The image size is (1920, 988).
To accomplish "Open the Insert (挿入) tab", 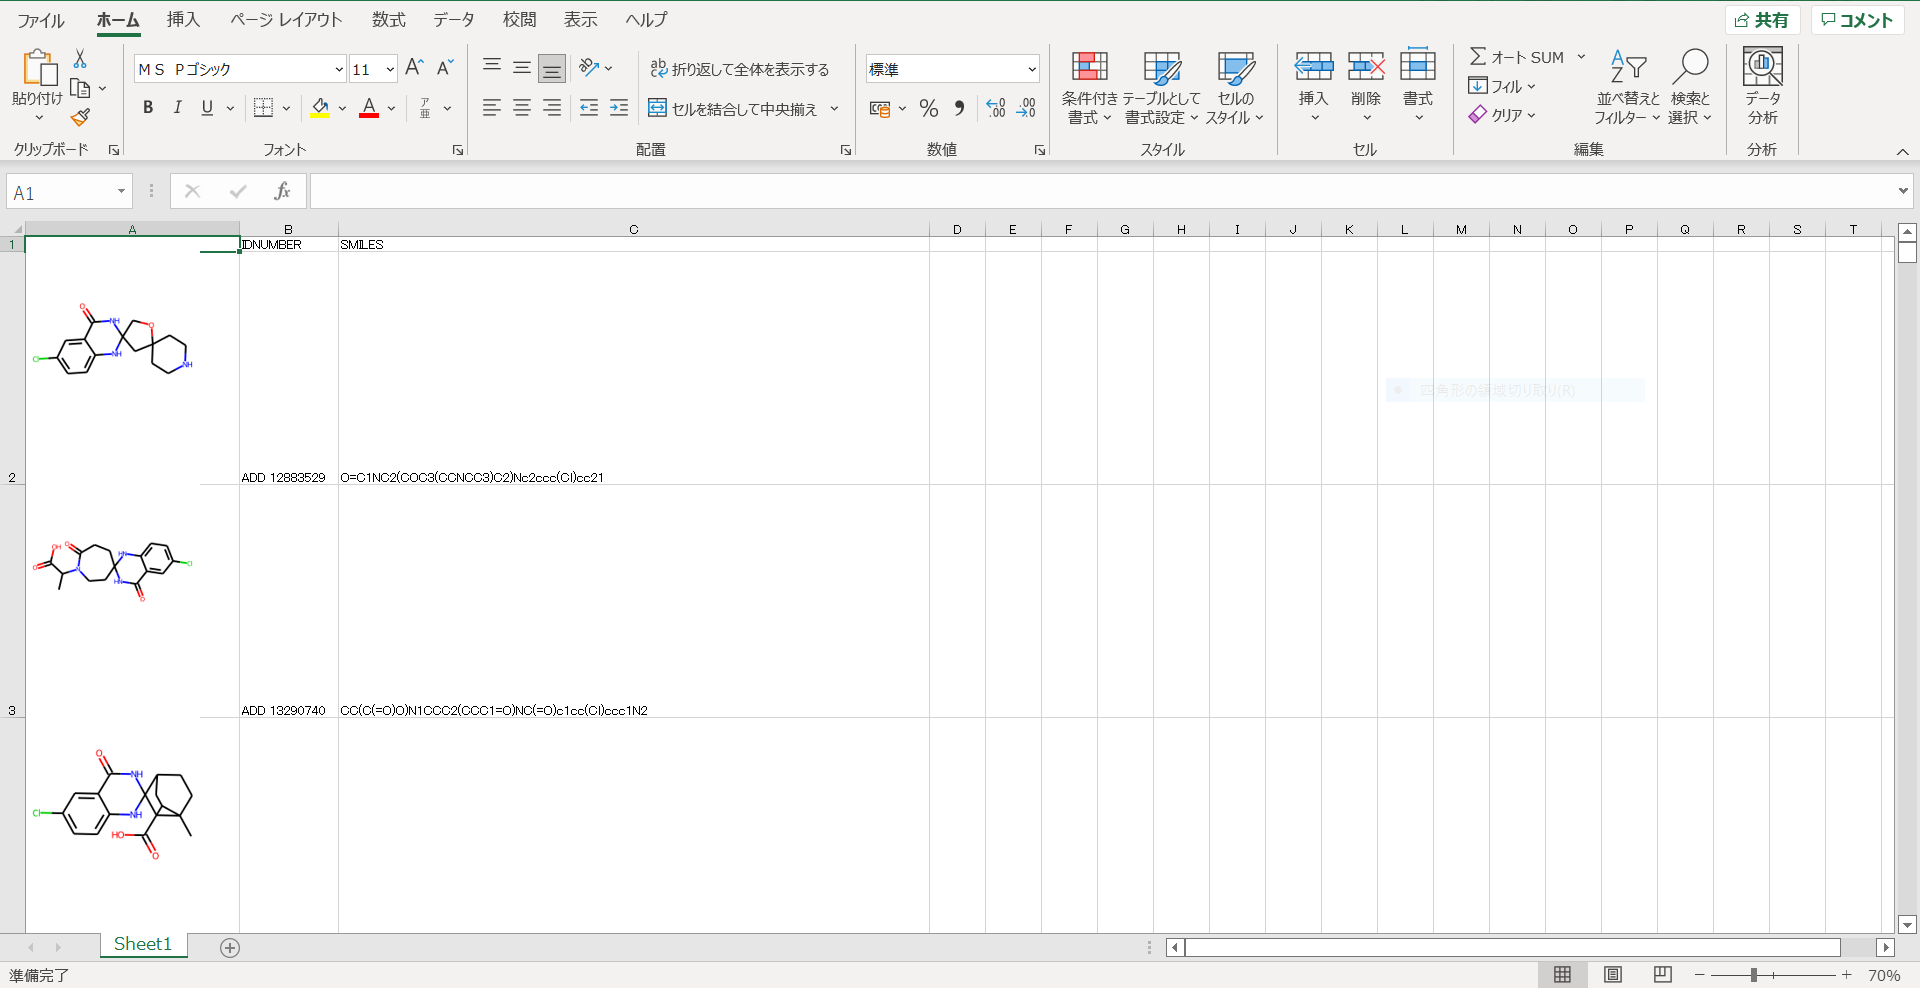I will tap(183, 20).
